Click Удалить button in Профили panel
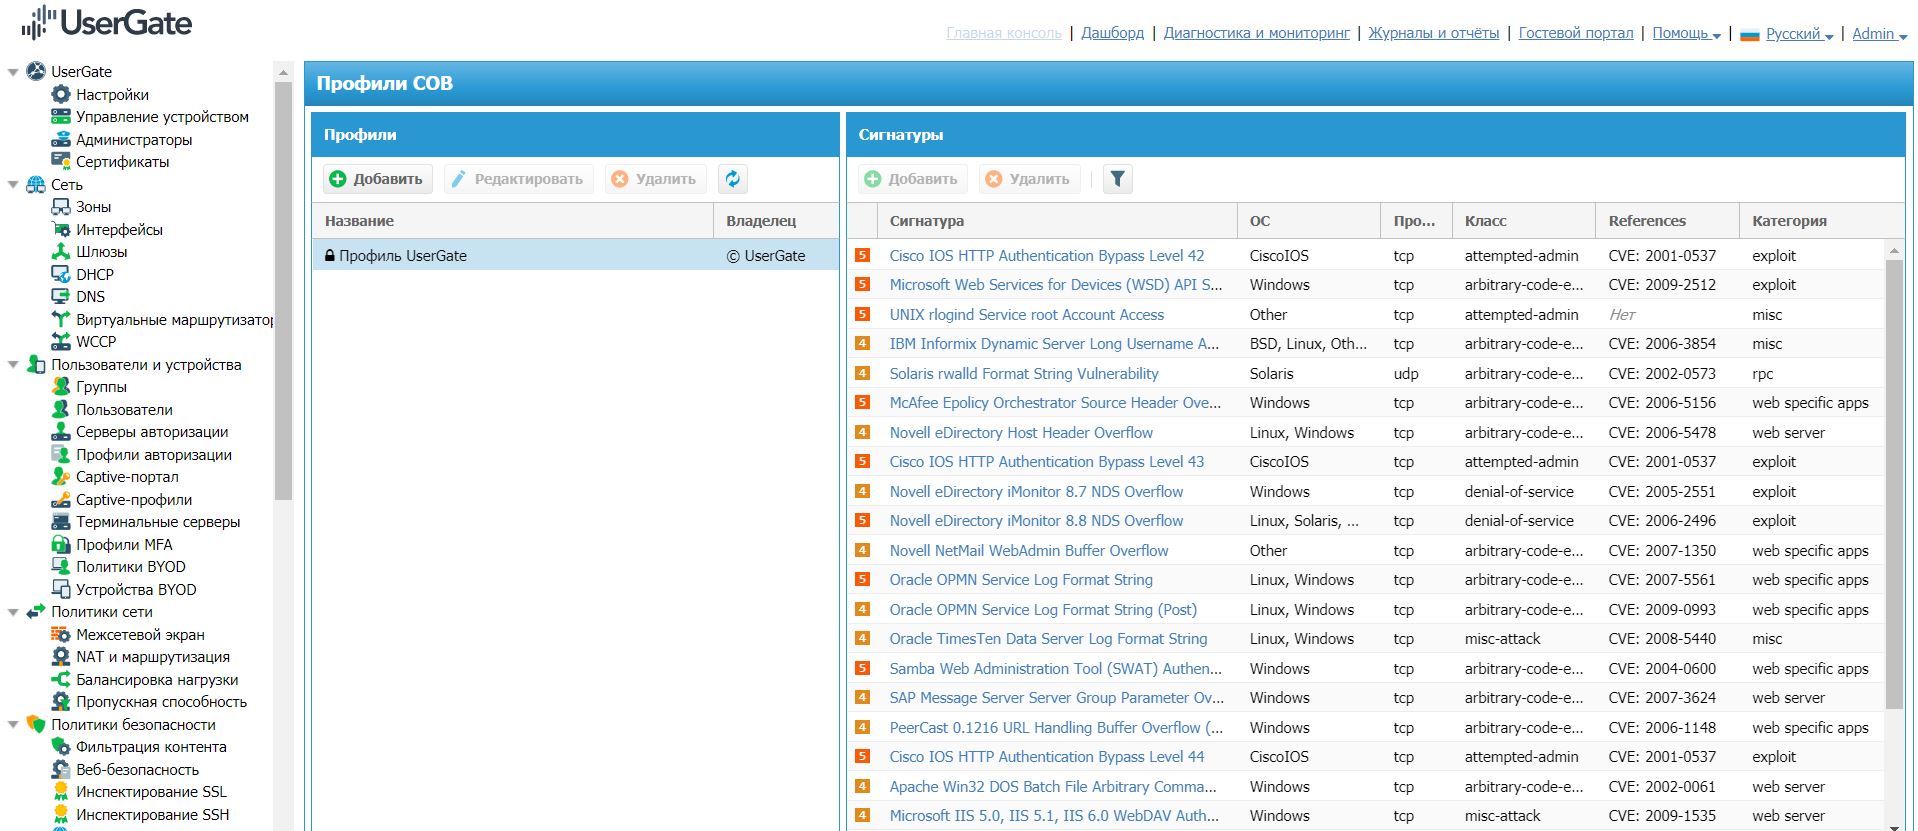 [655, 179]
